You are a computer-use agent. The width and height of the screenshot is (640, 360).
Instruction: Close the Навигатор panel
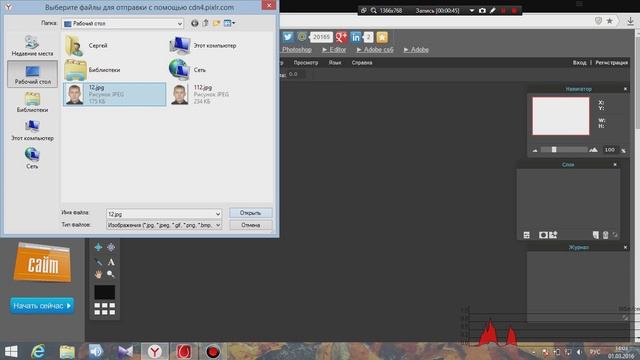point(625,89)
